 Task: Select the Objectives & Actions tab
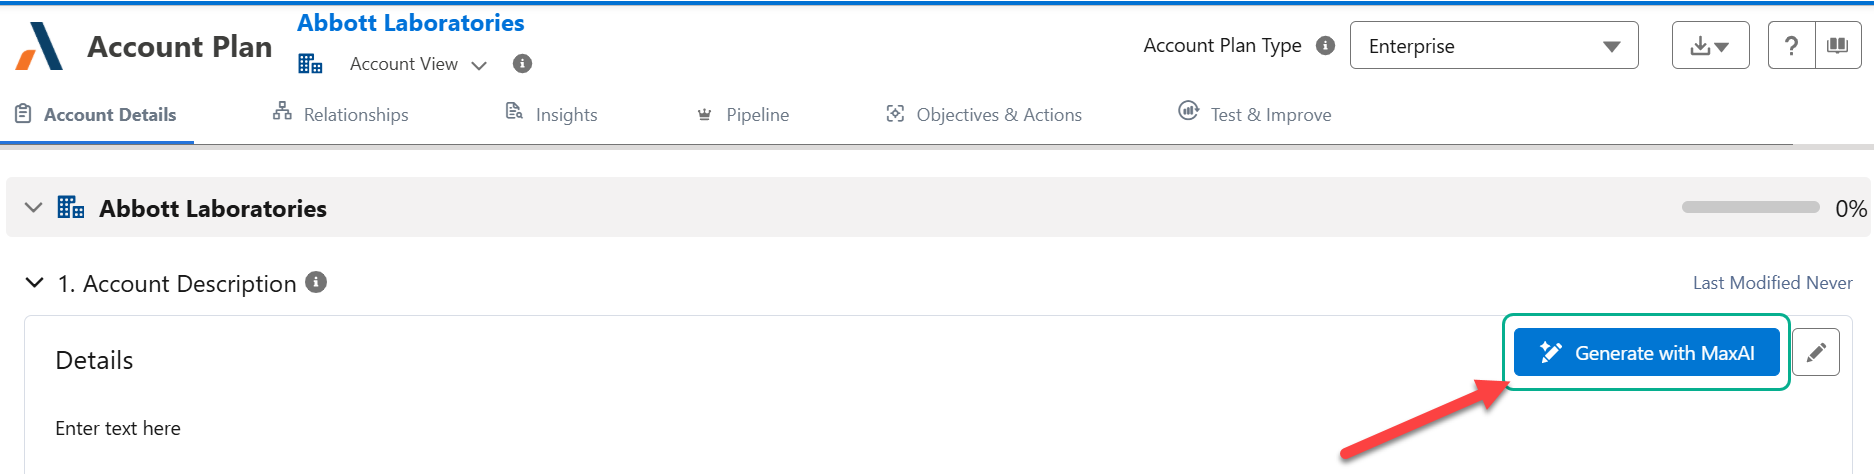[984, 115]
